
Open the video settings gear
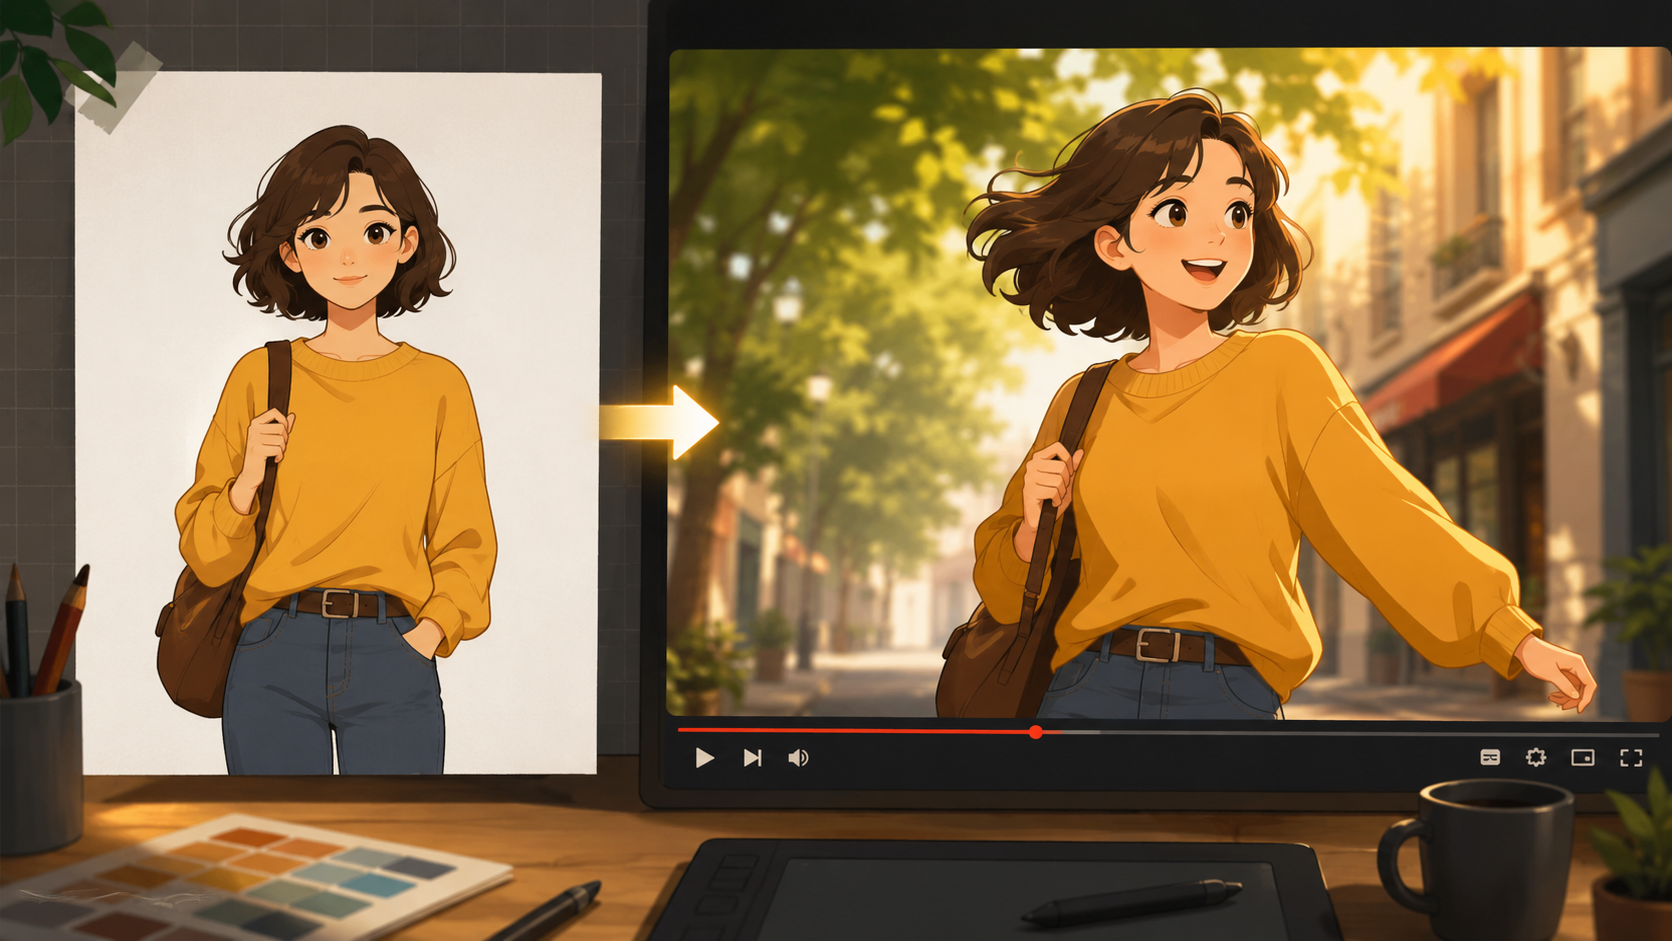(1536, 757)
